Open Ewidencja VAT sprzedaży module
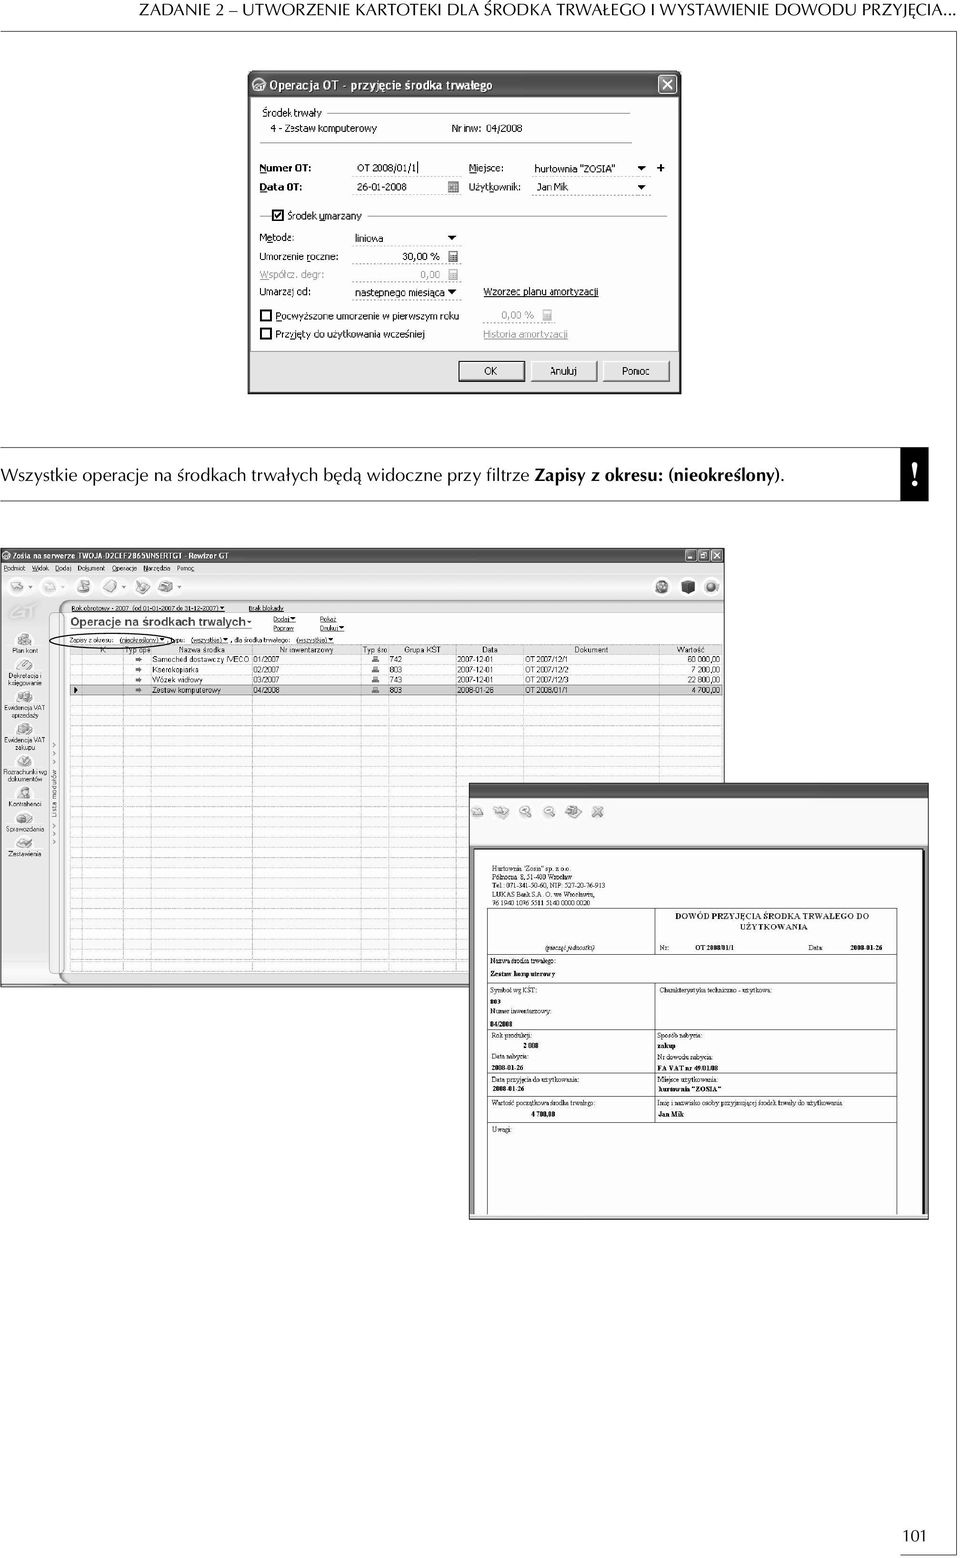 click(25, 704)
